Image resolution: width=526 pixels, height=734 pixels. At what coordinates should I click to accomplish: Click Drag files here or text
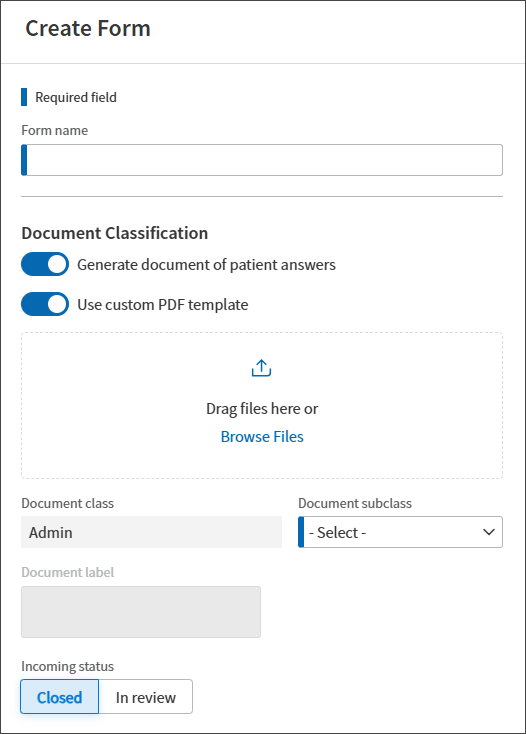pos(262,409)
